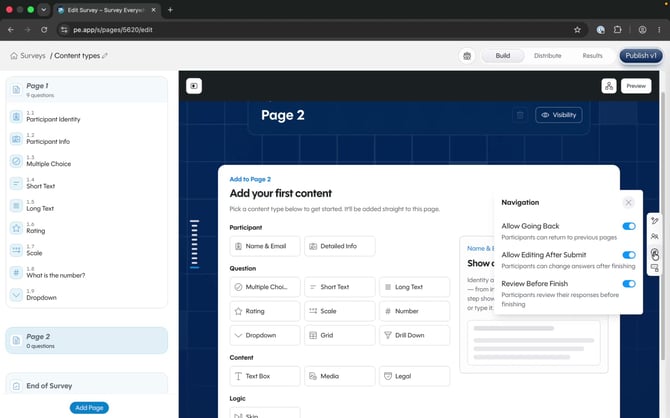Click the pencil icon next to Content types
Image resolution: width=670 pixels, height=418 pixels.
point(105,56)
